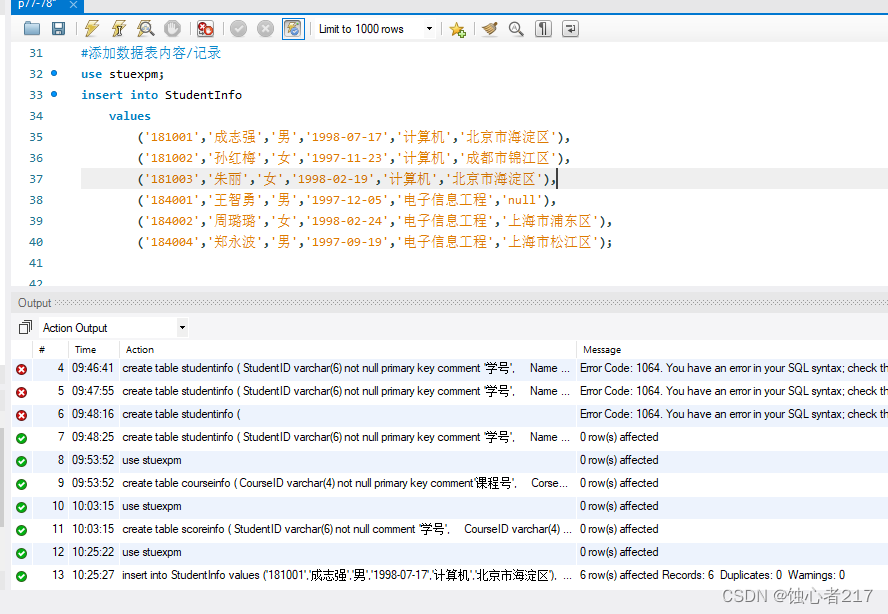The height and width of the screenshot is (614, 888).
Task: Select the red error icon on row 4
Action: [20, 368]
